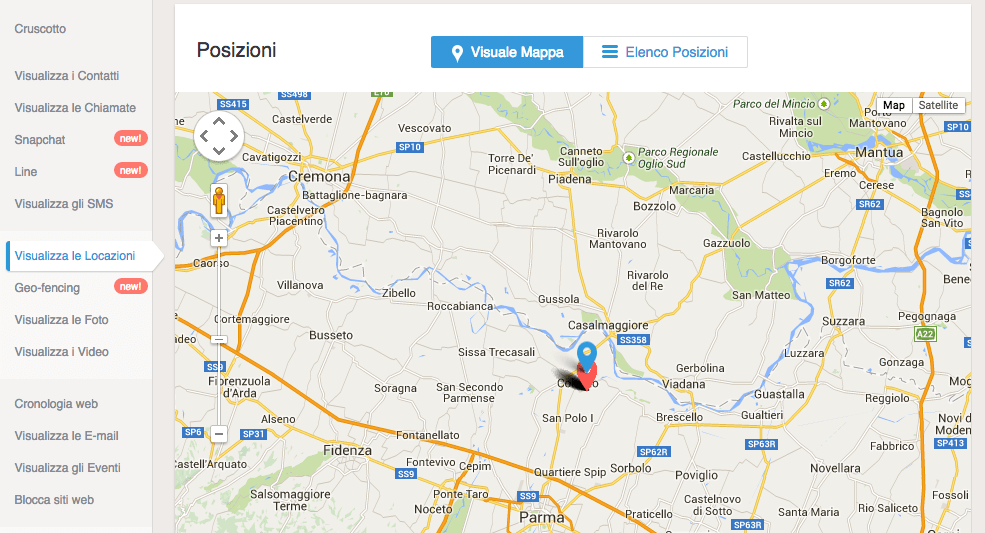Switch to the standard Map view
This screenshot has height=533, width=985.
[894, 106]
